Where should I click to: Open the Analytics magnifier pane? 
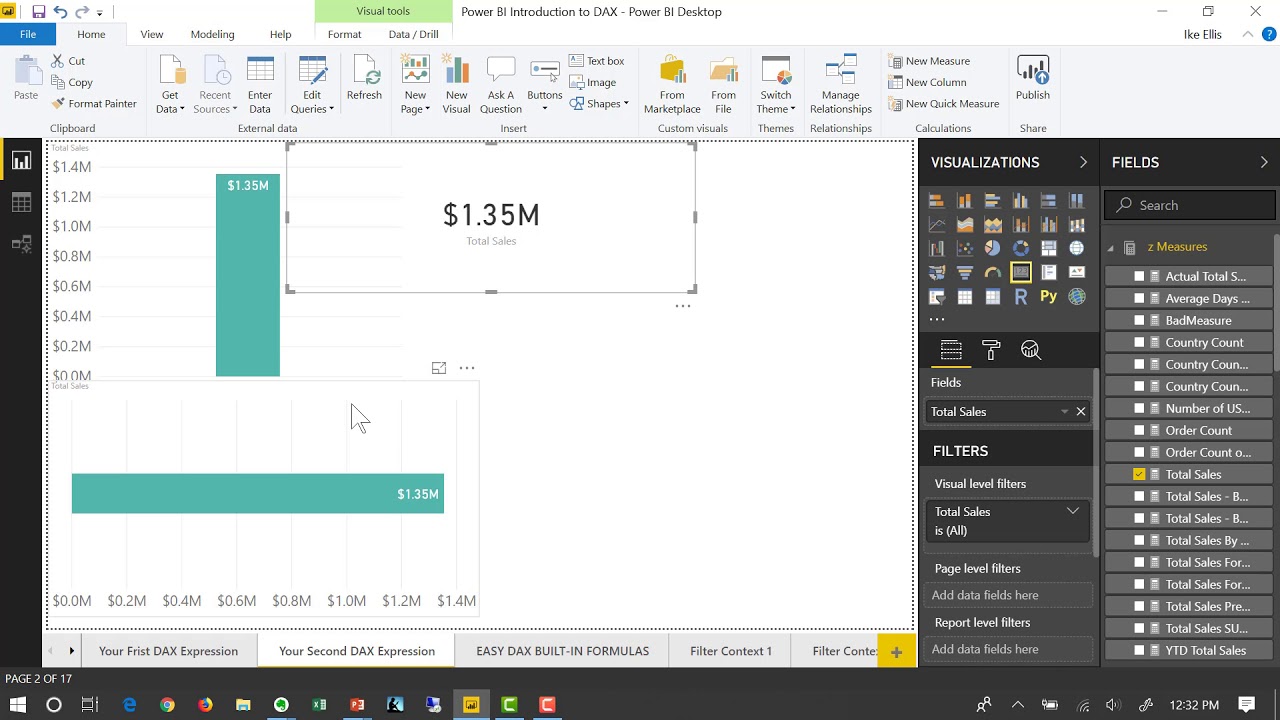pos(1031,350)
